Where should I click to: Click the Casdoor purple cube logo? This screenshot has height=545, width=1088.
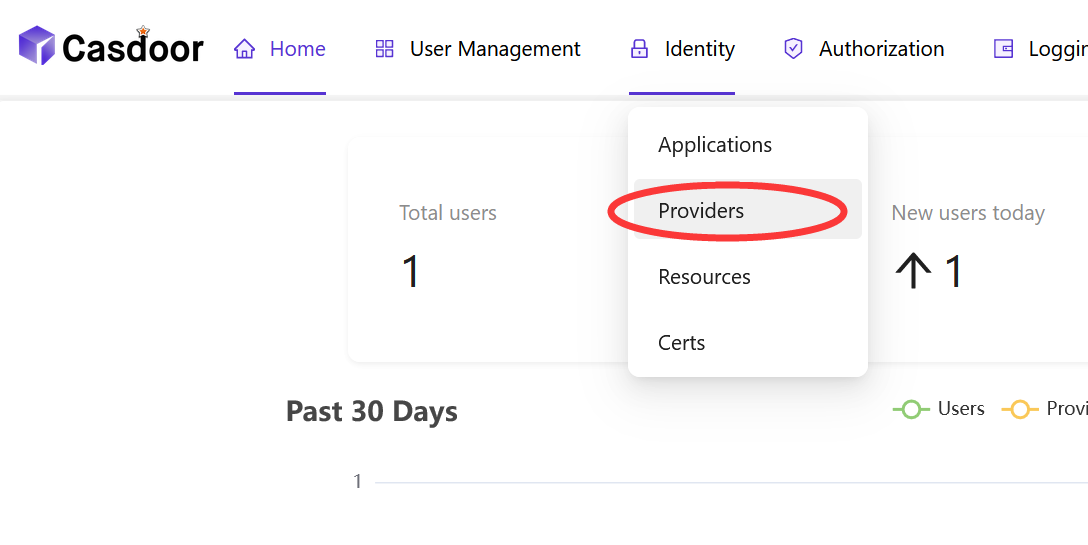click(x=37, y=47)
